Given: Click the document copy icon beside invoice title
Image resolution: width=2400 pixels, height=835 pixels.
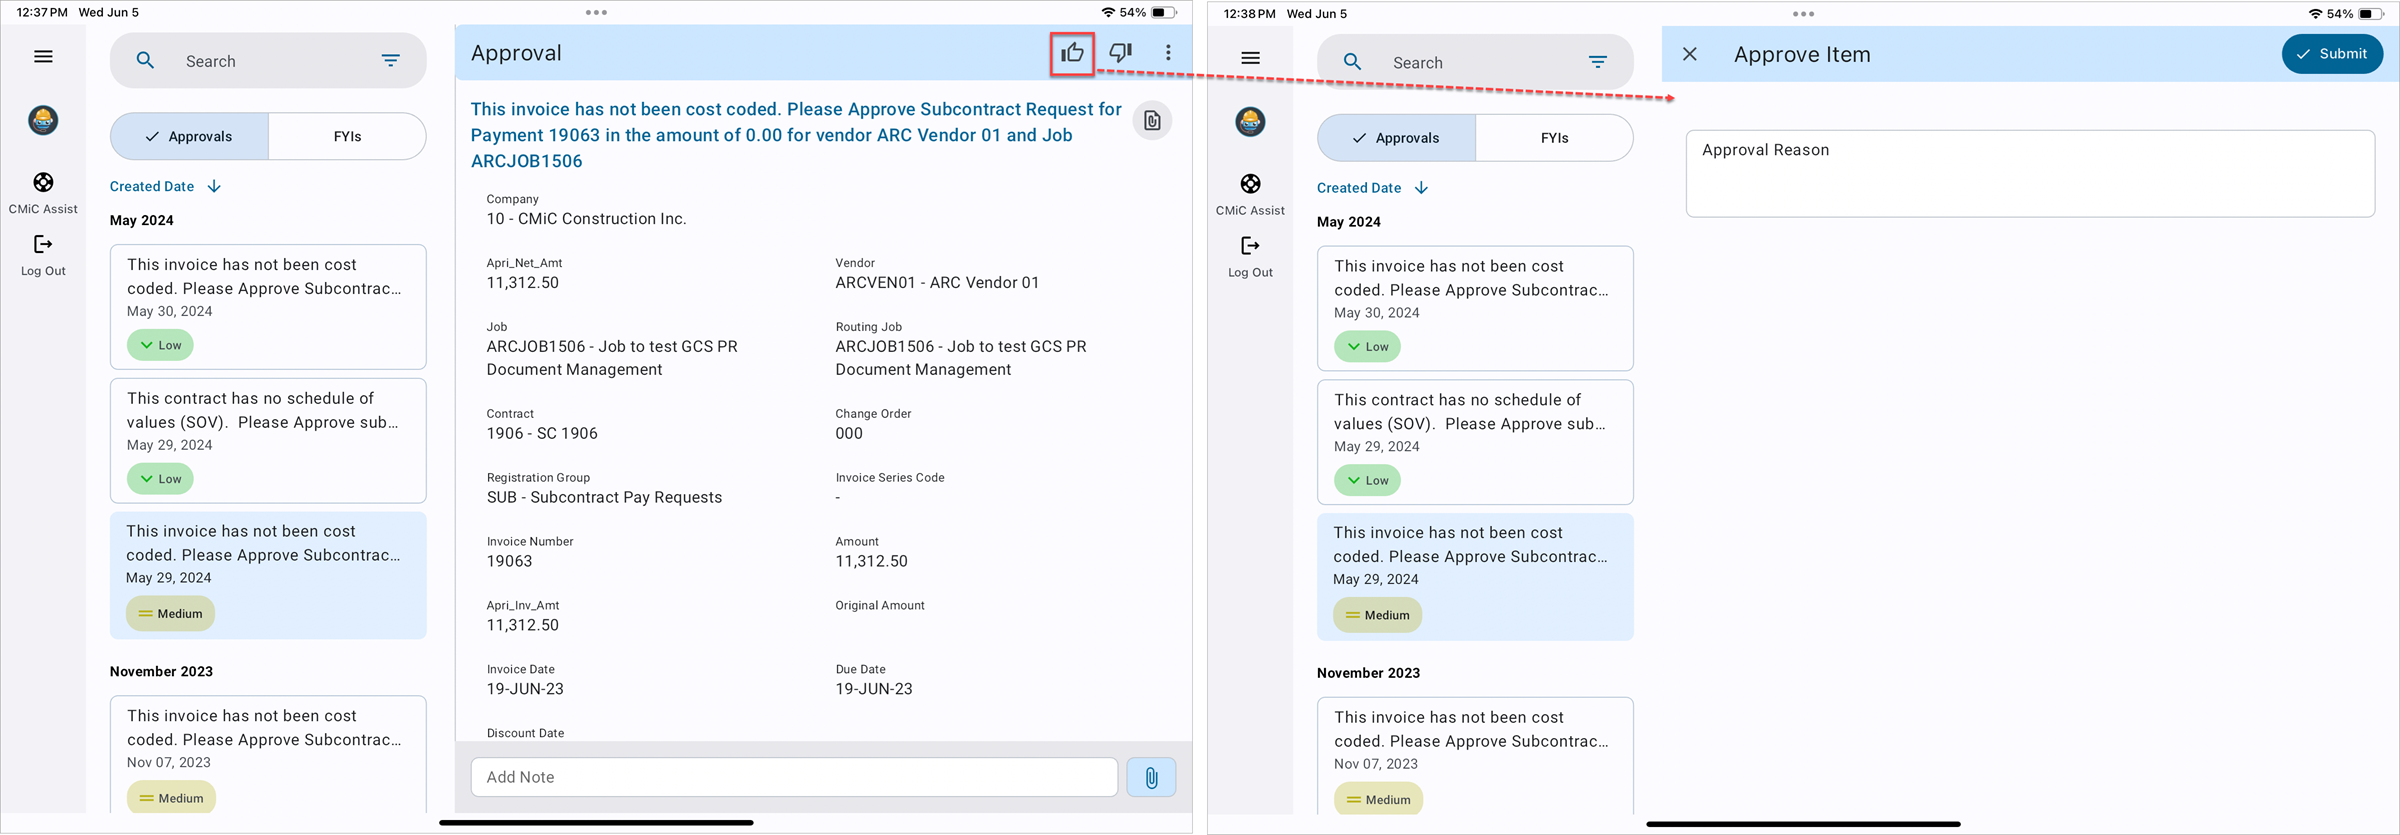Looking at the screenshot, I should (x=1152, y=121).
